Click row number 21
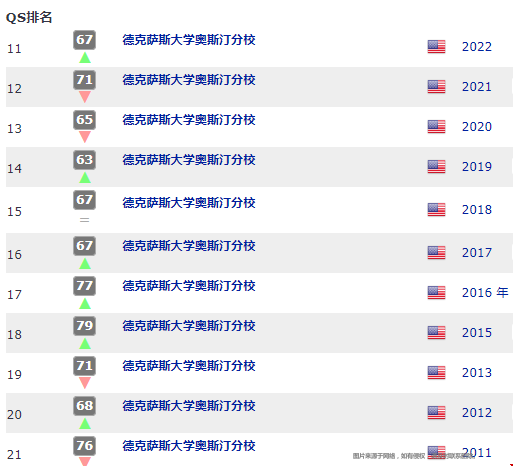Viewport: 513px width, 466px height. 14,455
